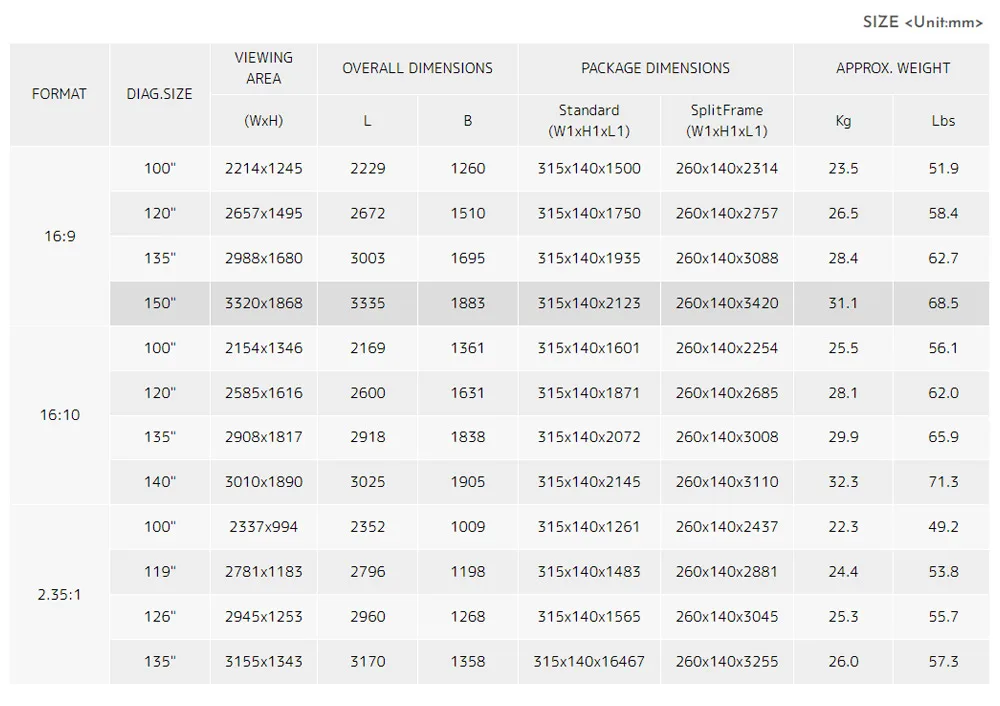Click the FORMAT column header
Image resolution: width=1000 pixels, height=706 pixels.
coord(59,94)
